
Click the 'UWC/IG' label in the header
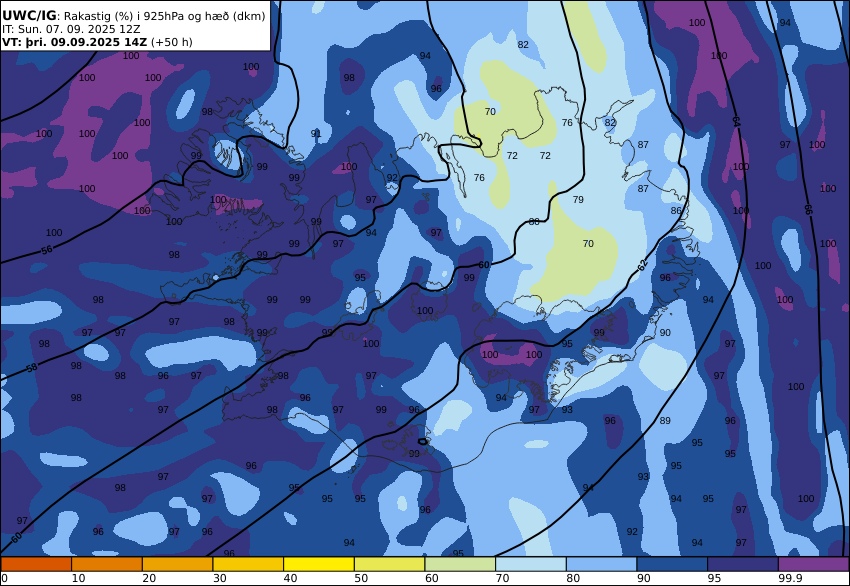(29, 16)
